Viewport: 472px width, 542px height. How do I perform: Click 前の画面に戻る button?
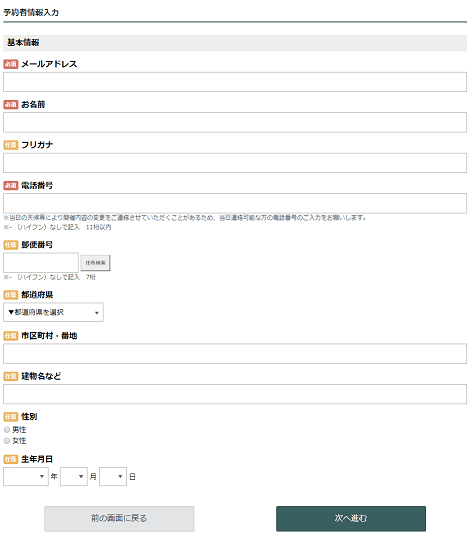(119, 518)
